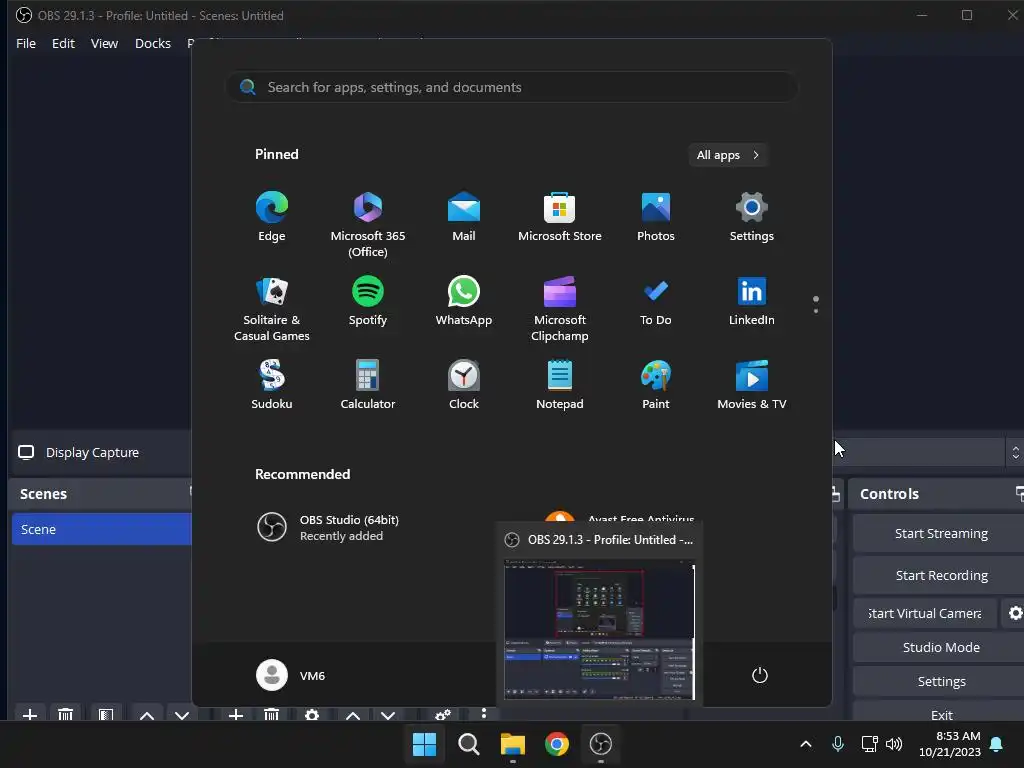1024x768 pixels.
Task: Click Start Recording in OBS Controls
Action: coord(940,575)
